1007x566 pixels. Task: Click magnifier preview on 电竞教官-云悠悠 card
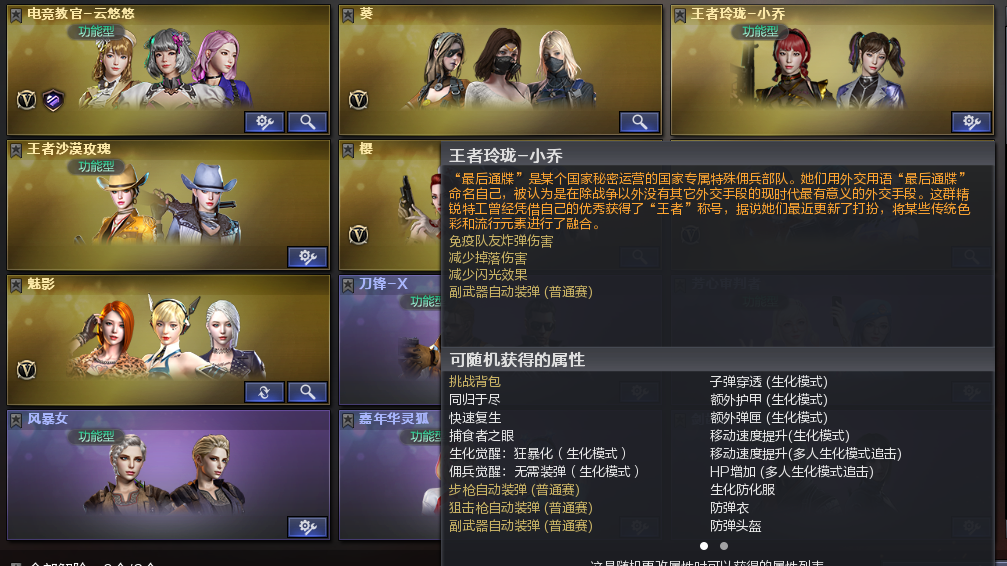[x=308, y=121]
